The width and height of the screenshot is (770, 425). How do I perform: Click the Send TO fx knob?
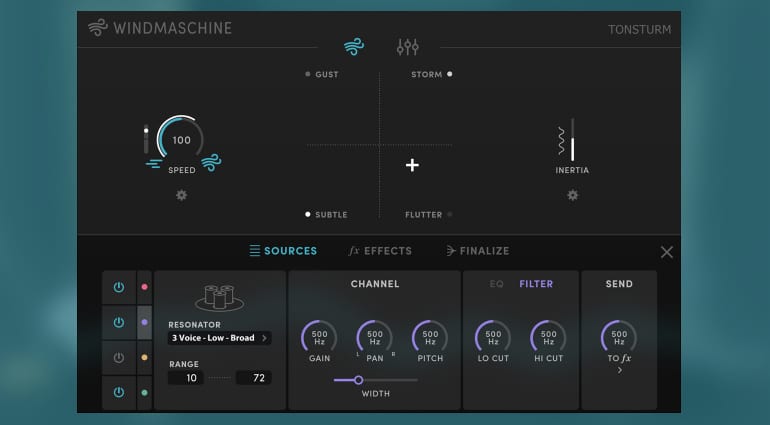(619, 338)
